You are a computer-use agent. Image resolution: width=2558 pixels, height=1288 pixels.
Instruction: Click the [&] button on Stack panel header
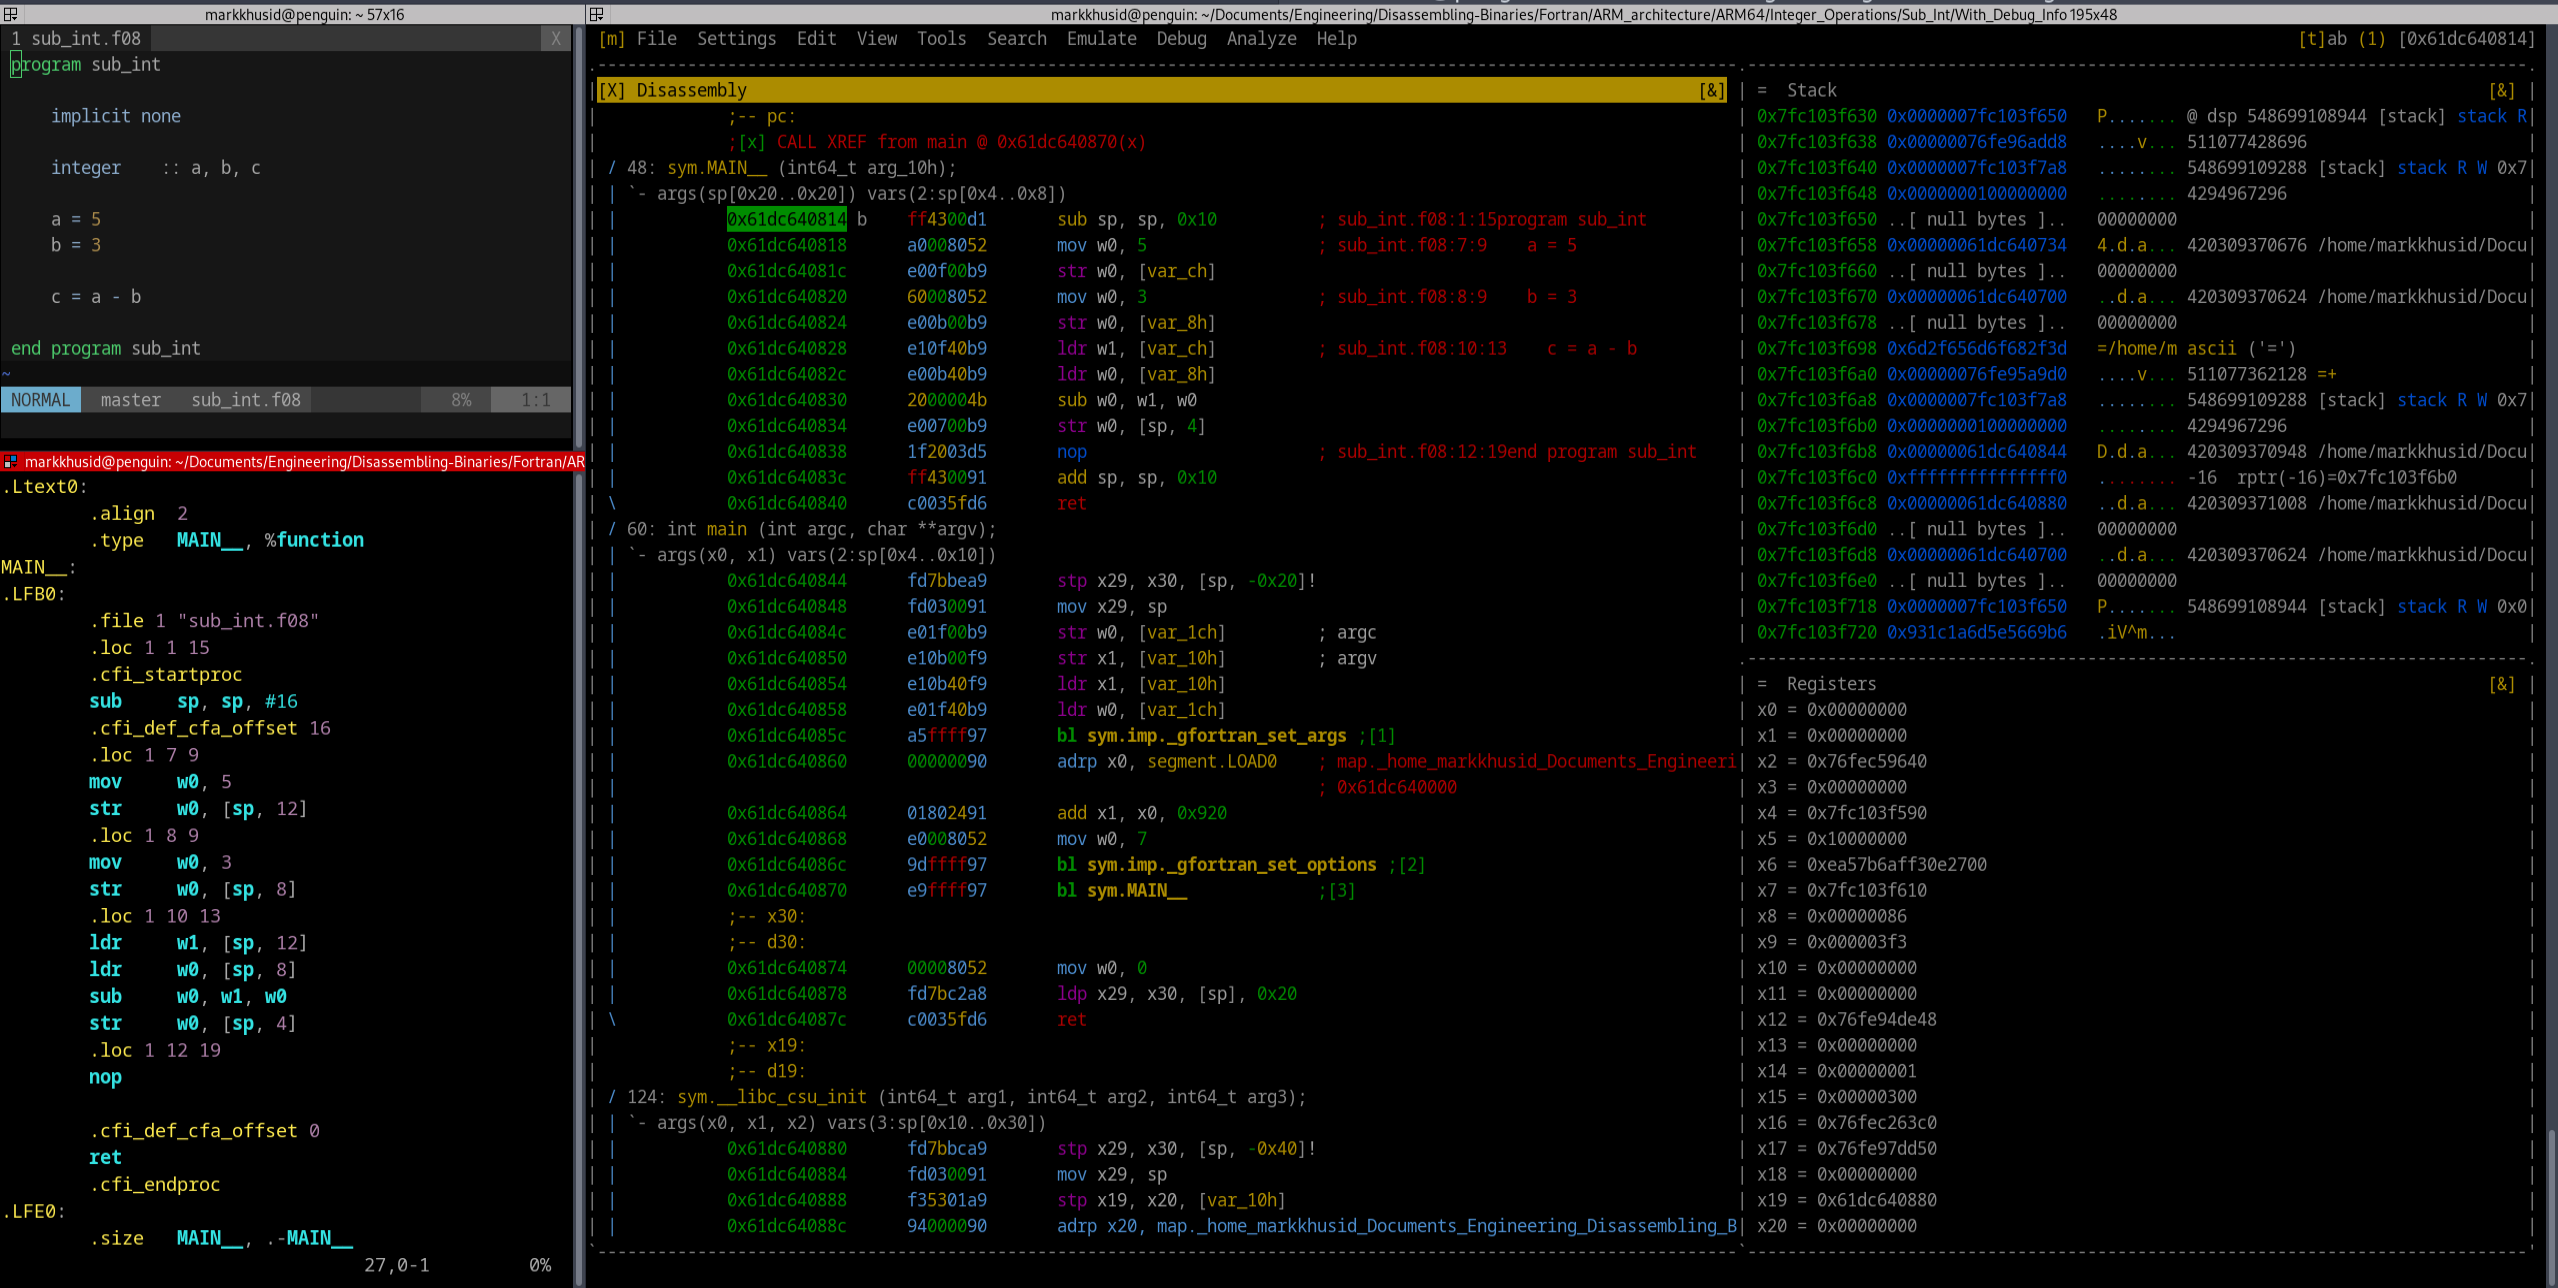2501,90
